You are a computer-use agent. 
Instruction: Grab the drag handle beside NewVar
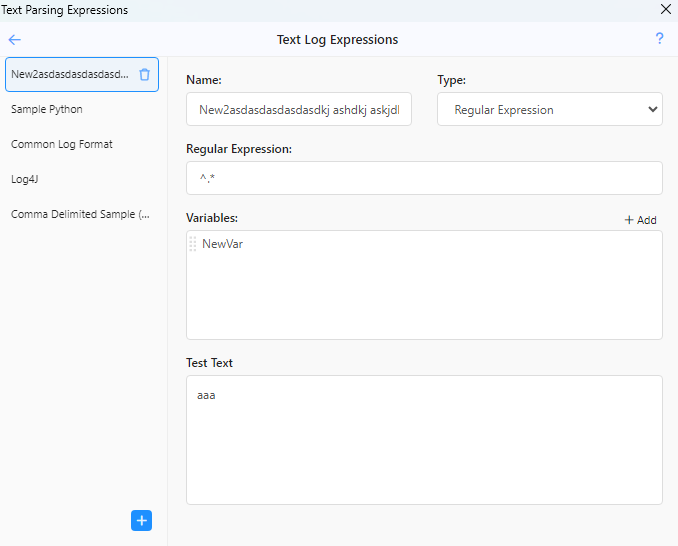(193, 244)
